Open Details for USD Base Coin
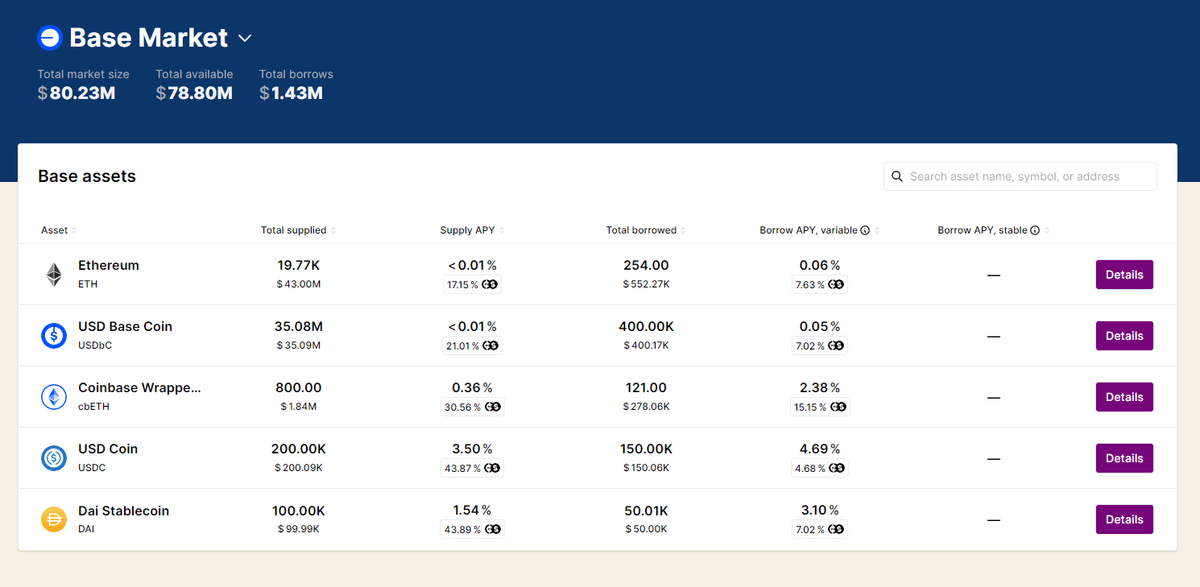 1124,336
